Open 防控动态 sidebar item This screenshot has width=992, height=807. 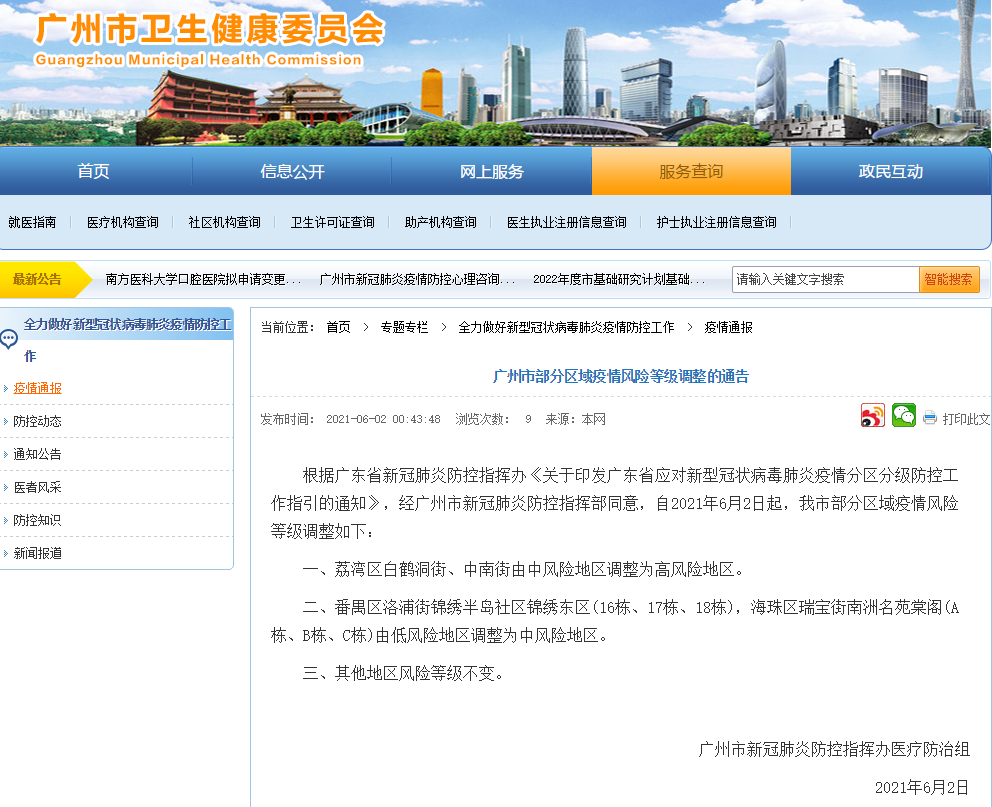[38, 421]
